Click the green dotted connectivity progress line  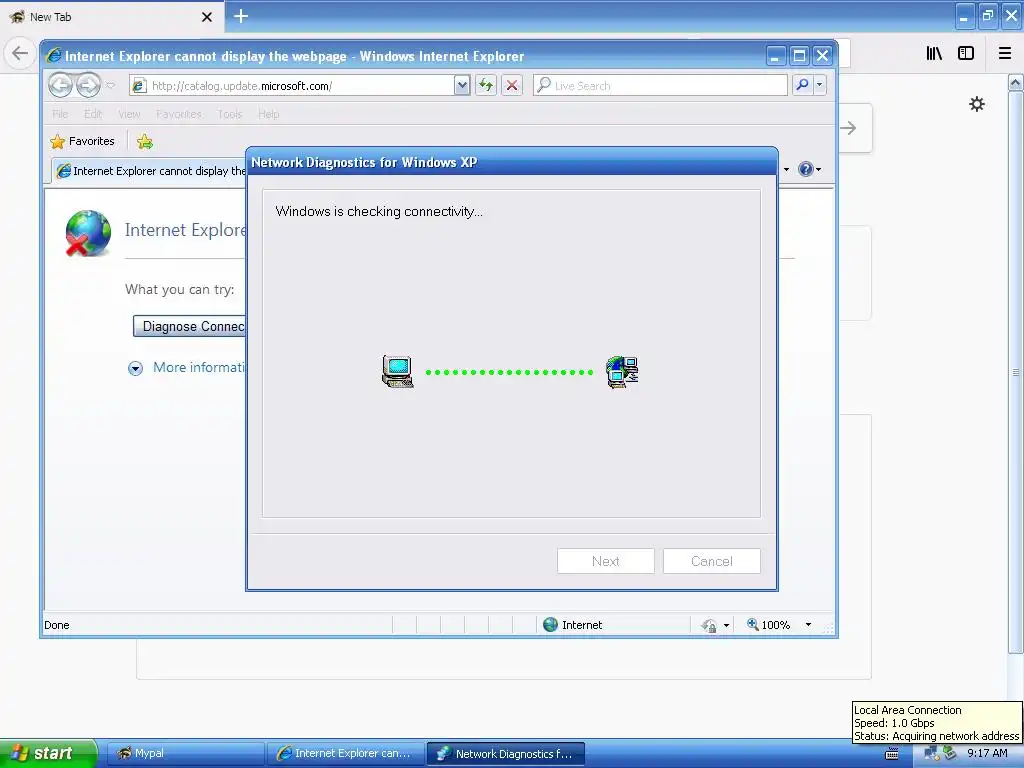tap(509, 372)
